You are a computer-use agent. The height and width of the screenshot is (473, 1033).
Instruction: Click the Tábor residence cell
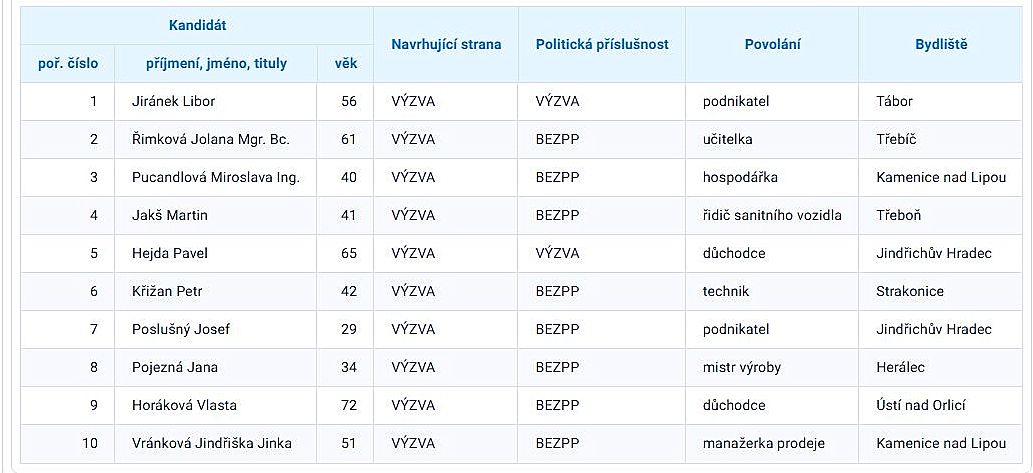(x=894, y=101)
